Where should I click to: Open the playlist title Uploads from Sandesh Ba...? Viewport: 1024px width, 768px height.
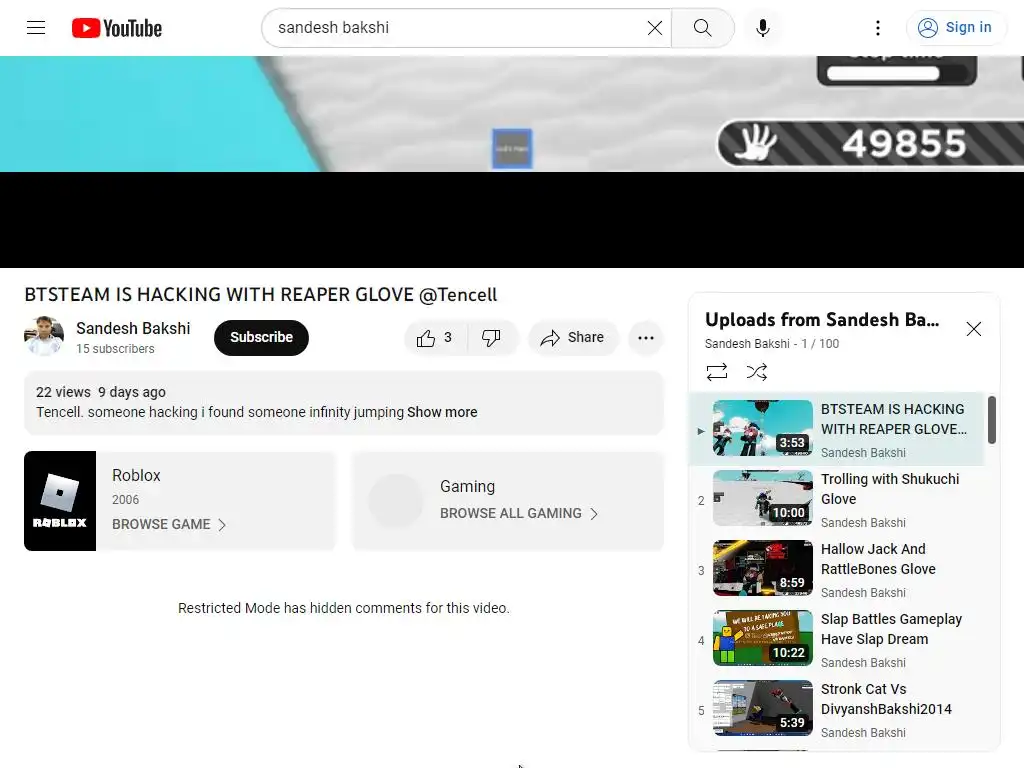[x=822, y=319]
